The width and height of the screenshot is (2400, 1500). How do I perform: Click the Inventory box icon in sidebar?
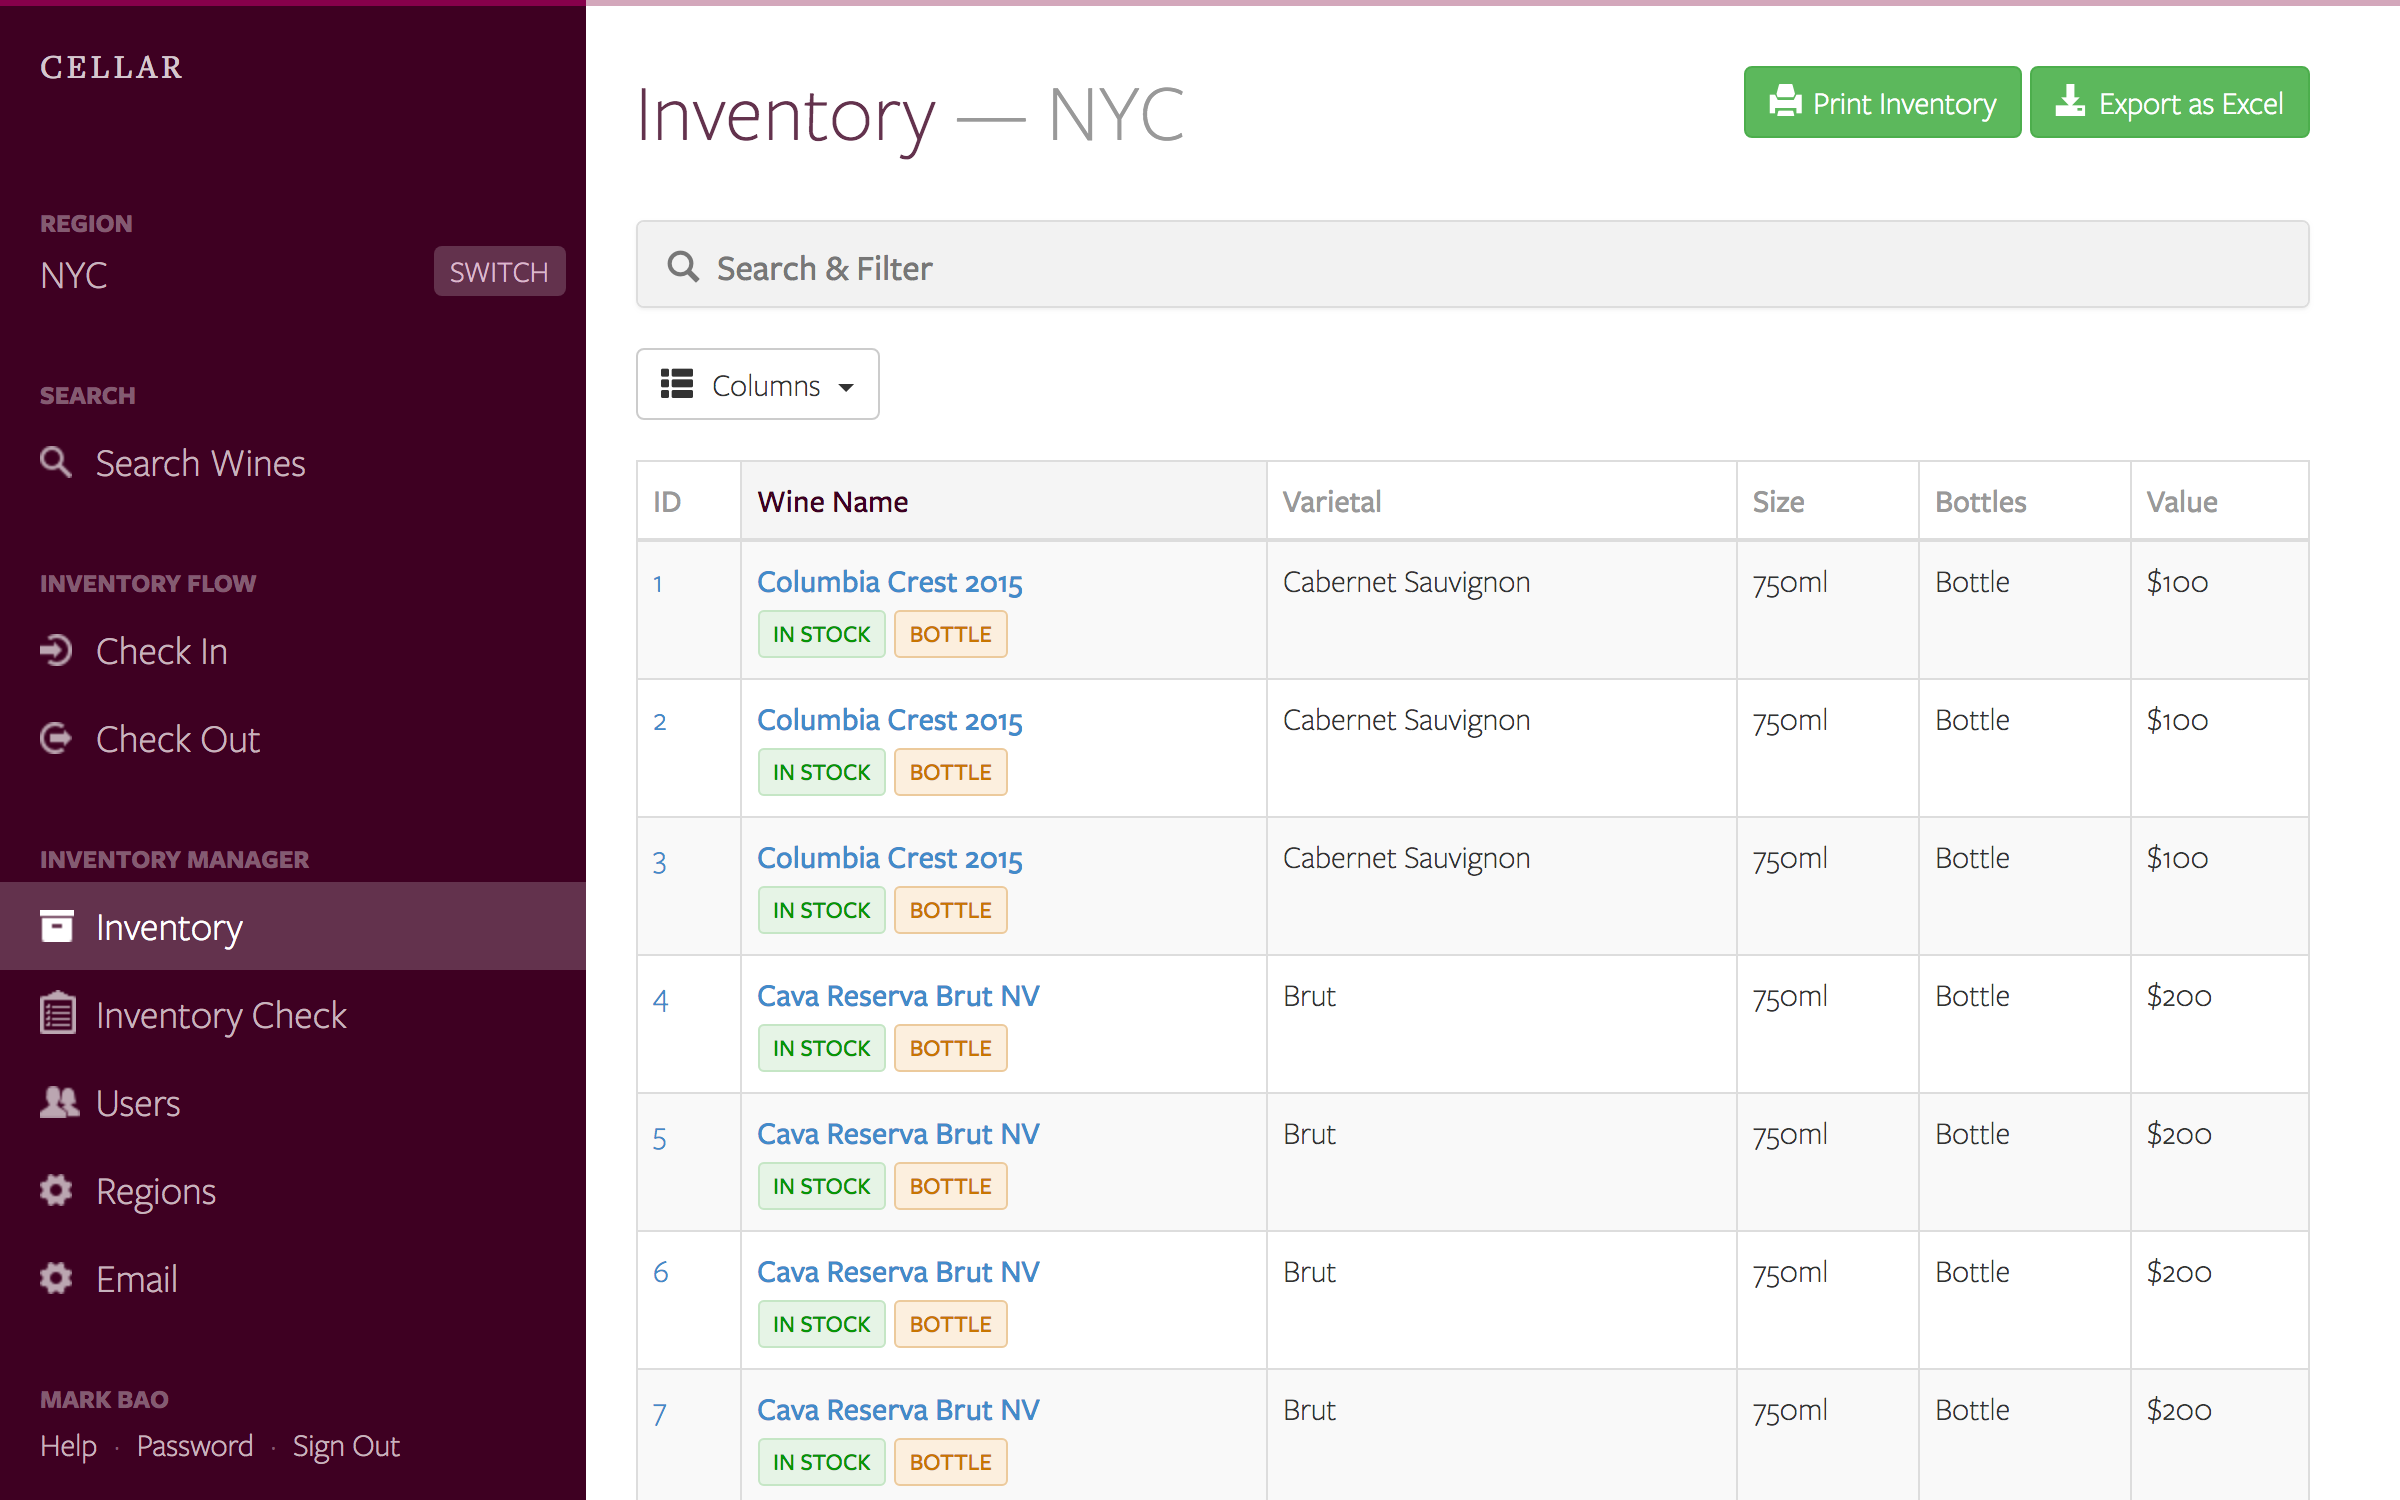pos(57,926)
